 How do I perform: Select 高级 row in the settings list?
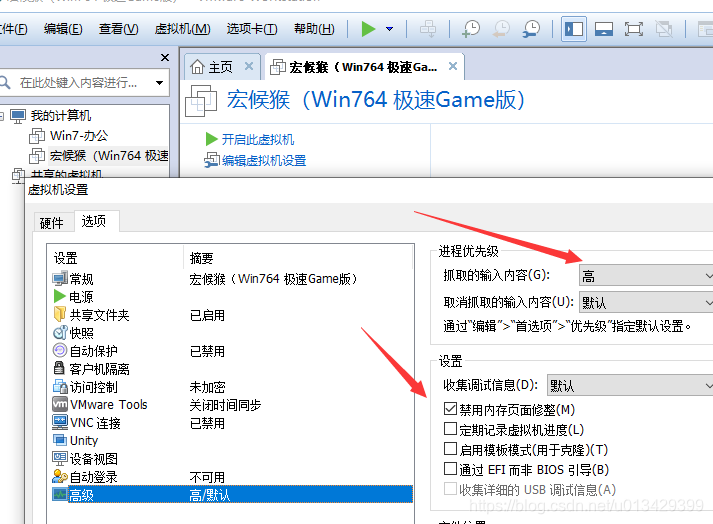[232, 494]
